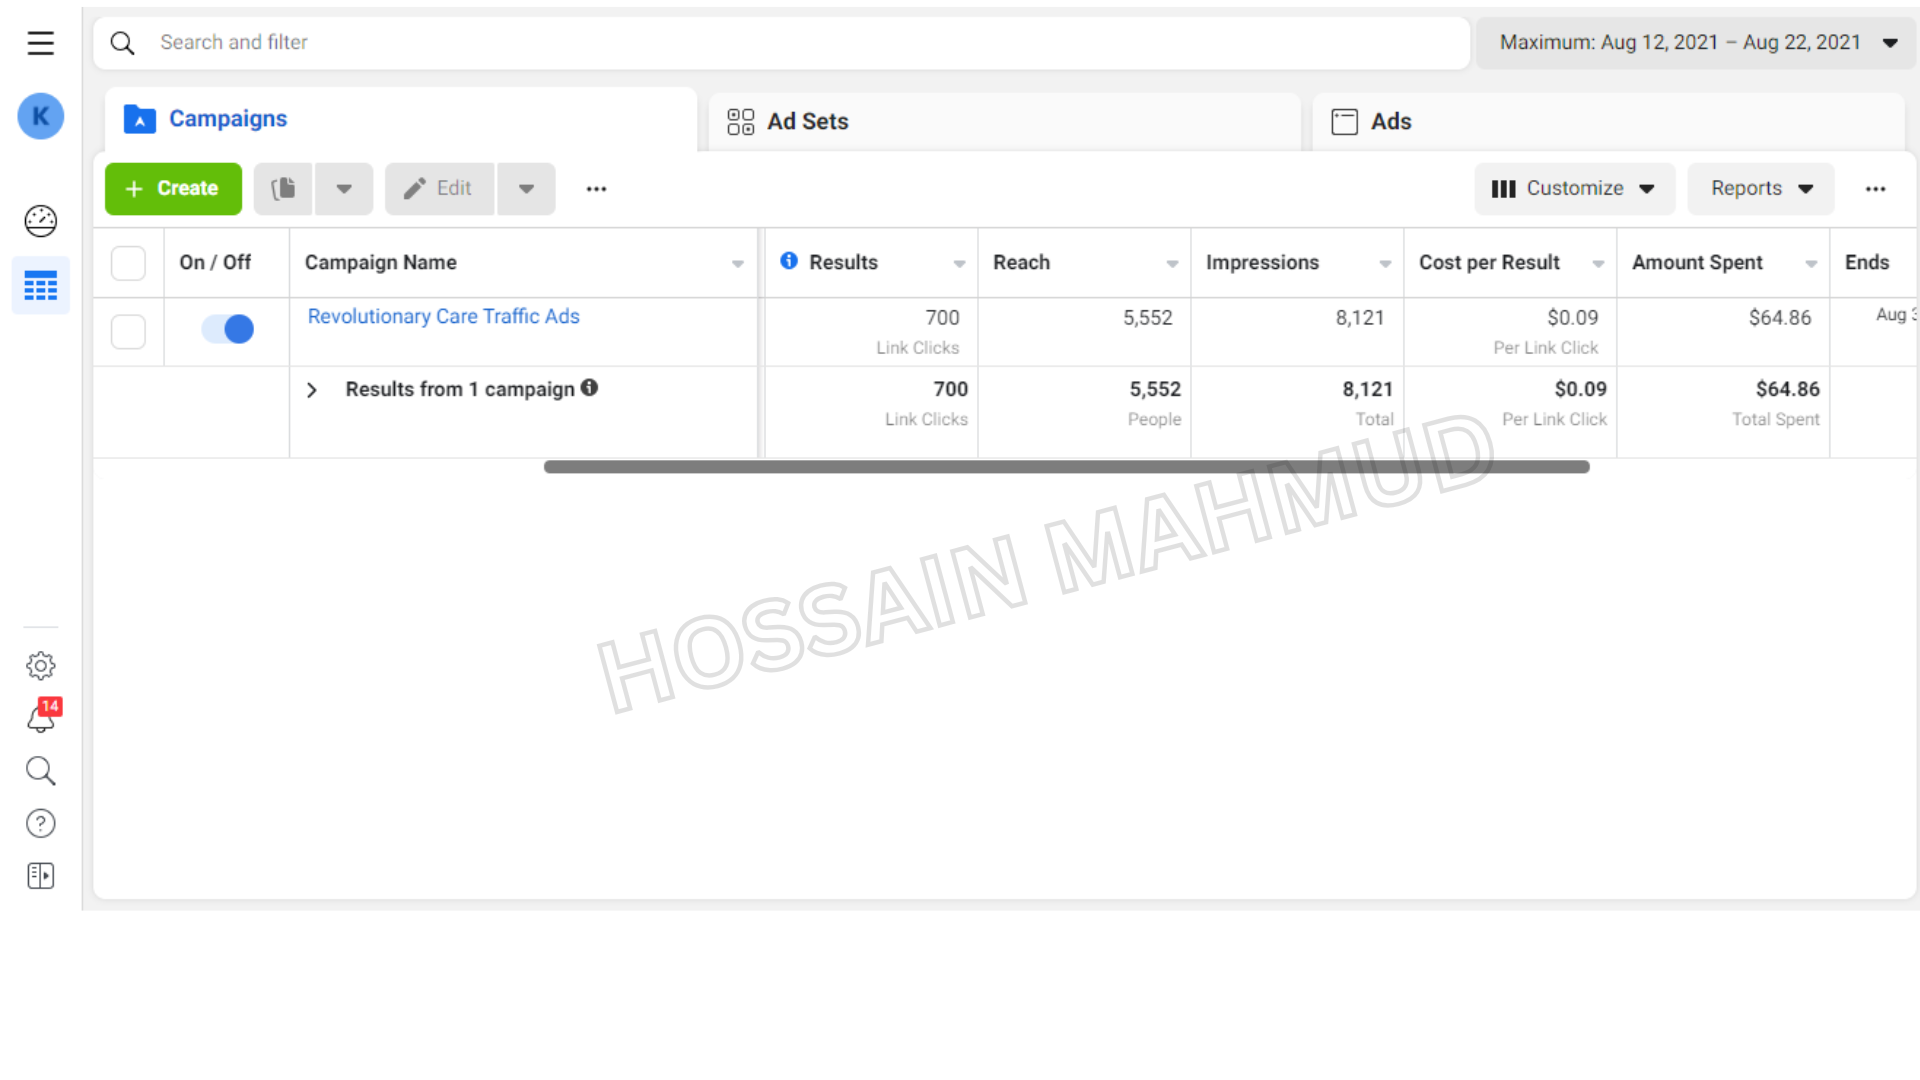Open the Results column dropdown arrow
Image resolution: width=1920 pixels, height=1080 pixels.
(x=959, y=264)
